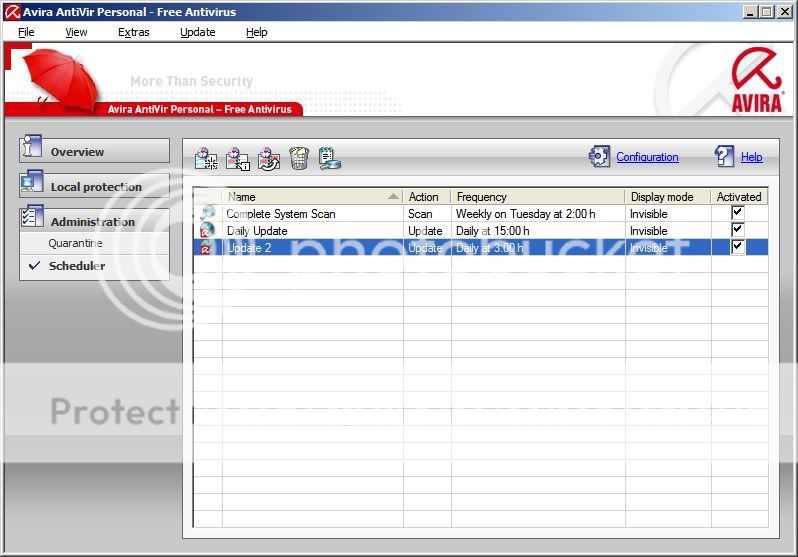Open the Overview section
Image resolution: width=798 pixels, height=557 pixels.
[94, 151]
